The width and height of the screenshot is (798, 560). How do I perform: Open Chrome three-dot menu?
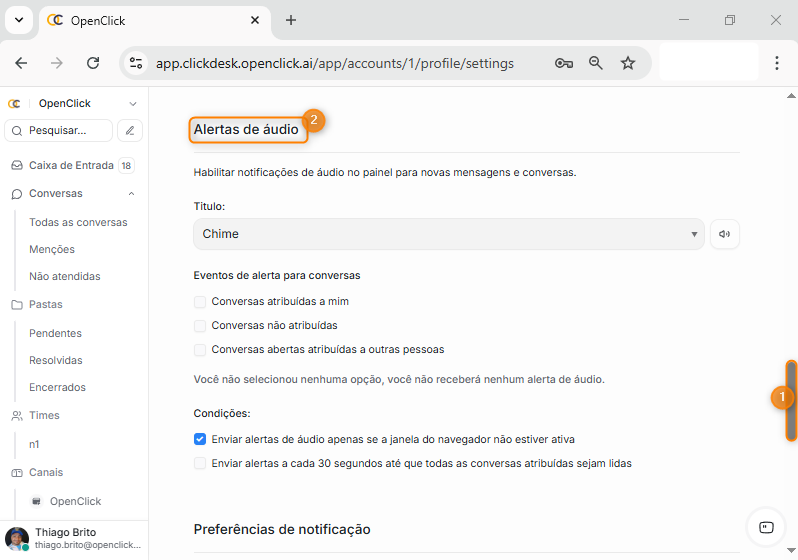click(x=777, y=63)
